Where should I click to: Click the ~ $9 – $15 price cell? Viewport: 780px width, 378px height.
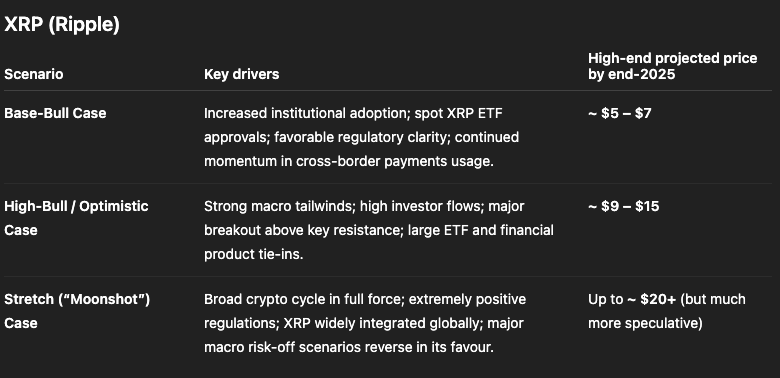(x=623, y=206)
